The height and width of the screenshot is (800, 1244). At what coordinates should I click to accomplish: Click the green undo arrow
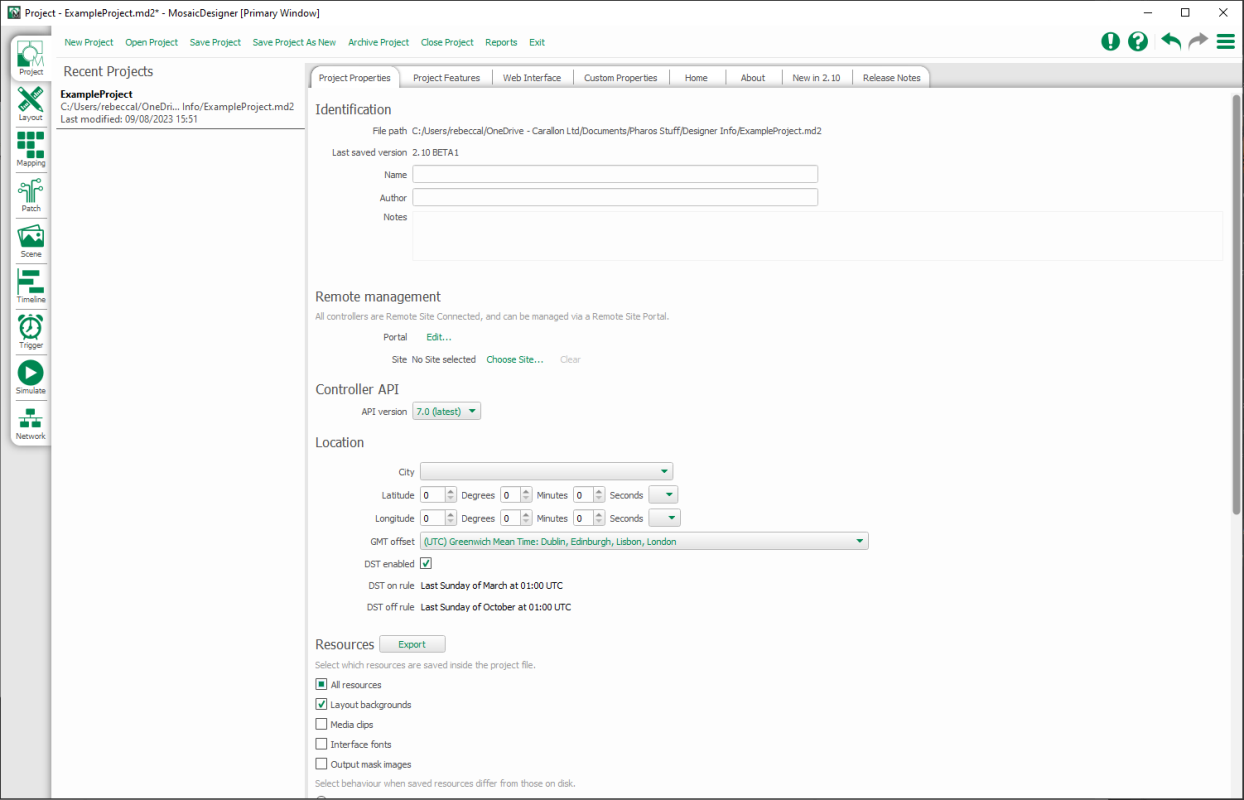coord(1170,41)
